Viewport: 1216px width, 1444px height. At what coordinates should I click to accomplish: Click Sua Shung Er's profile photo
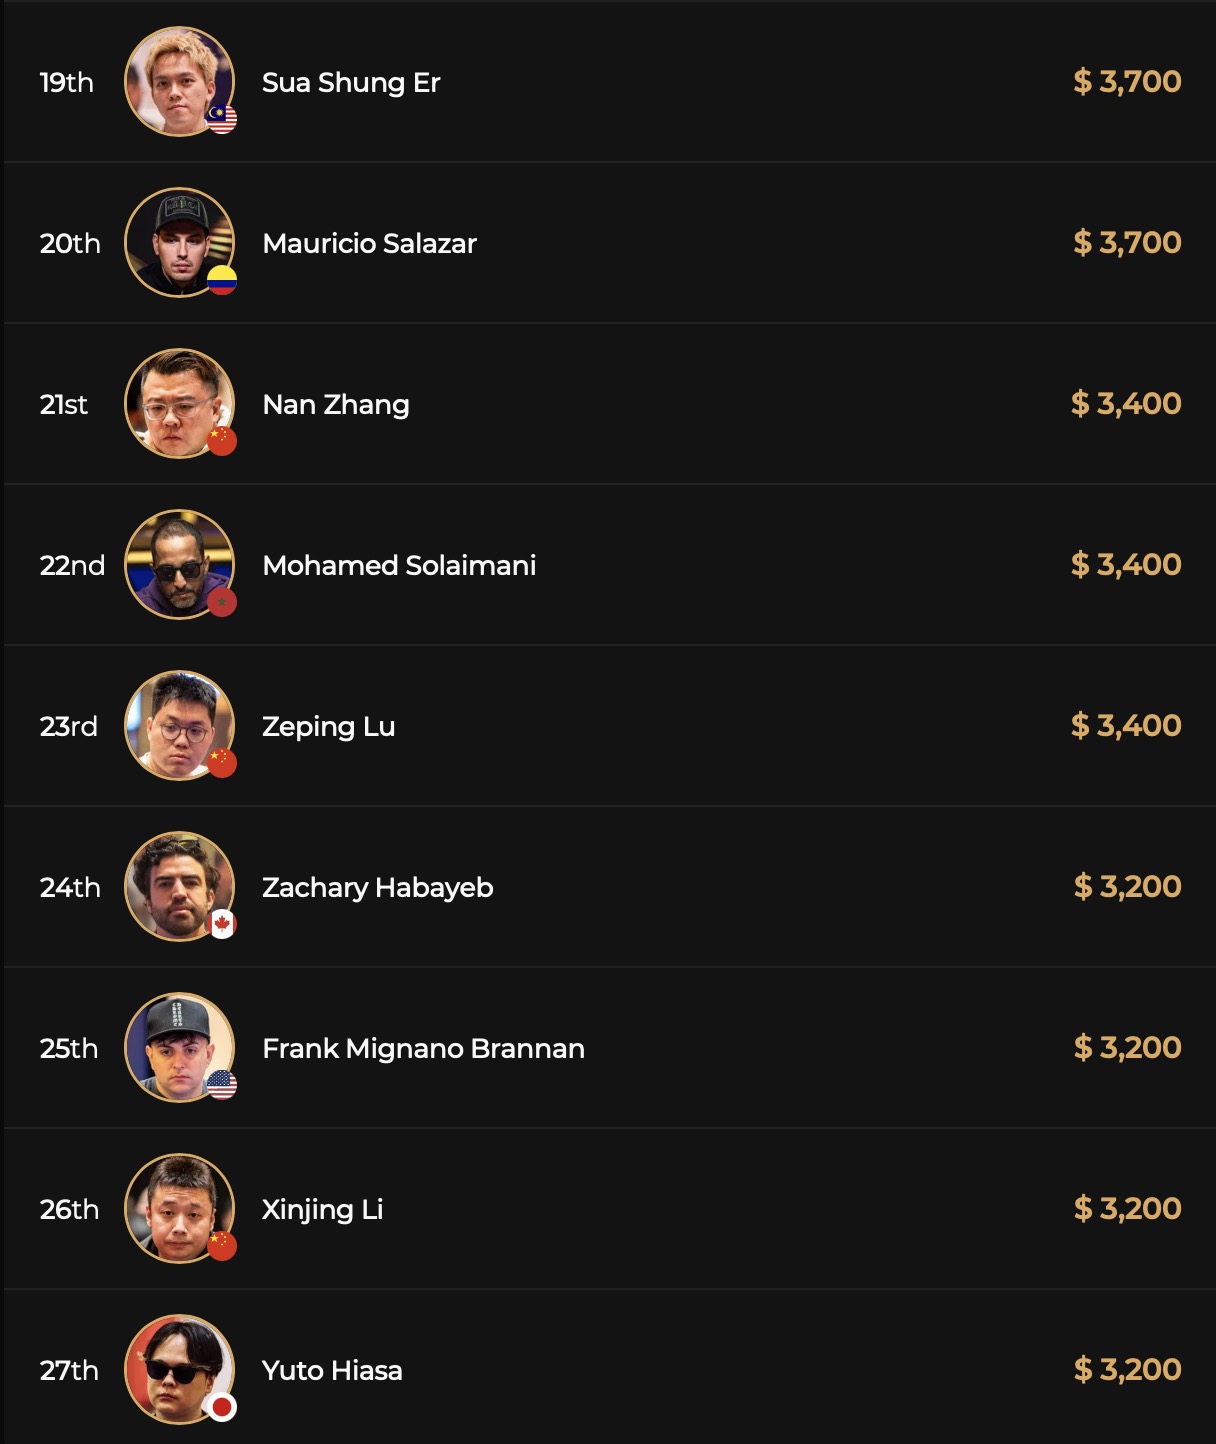(x=178, y=81)
